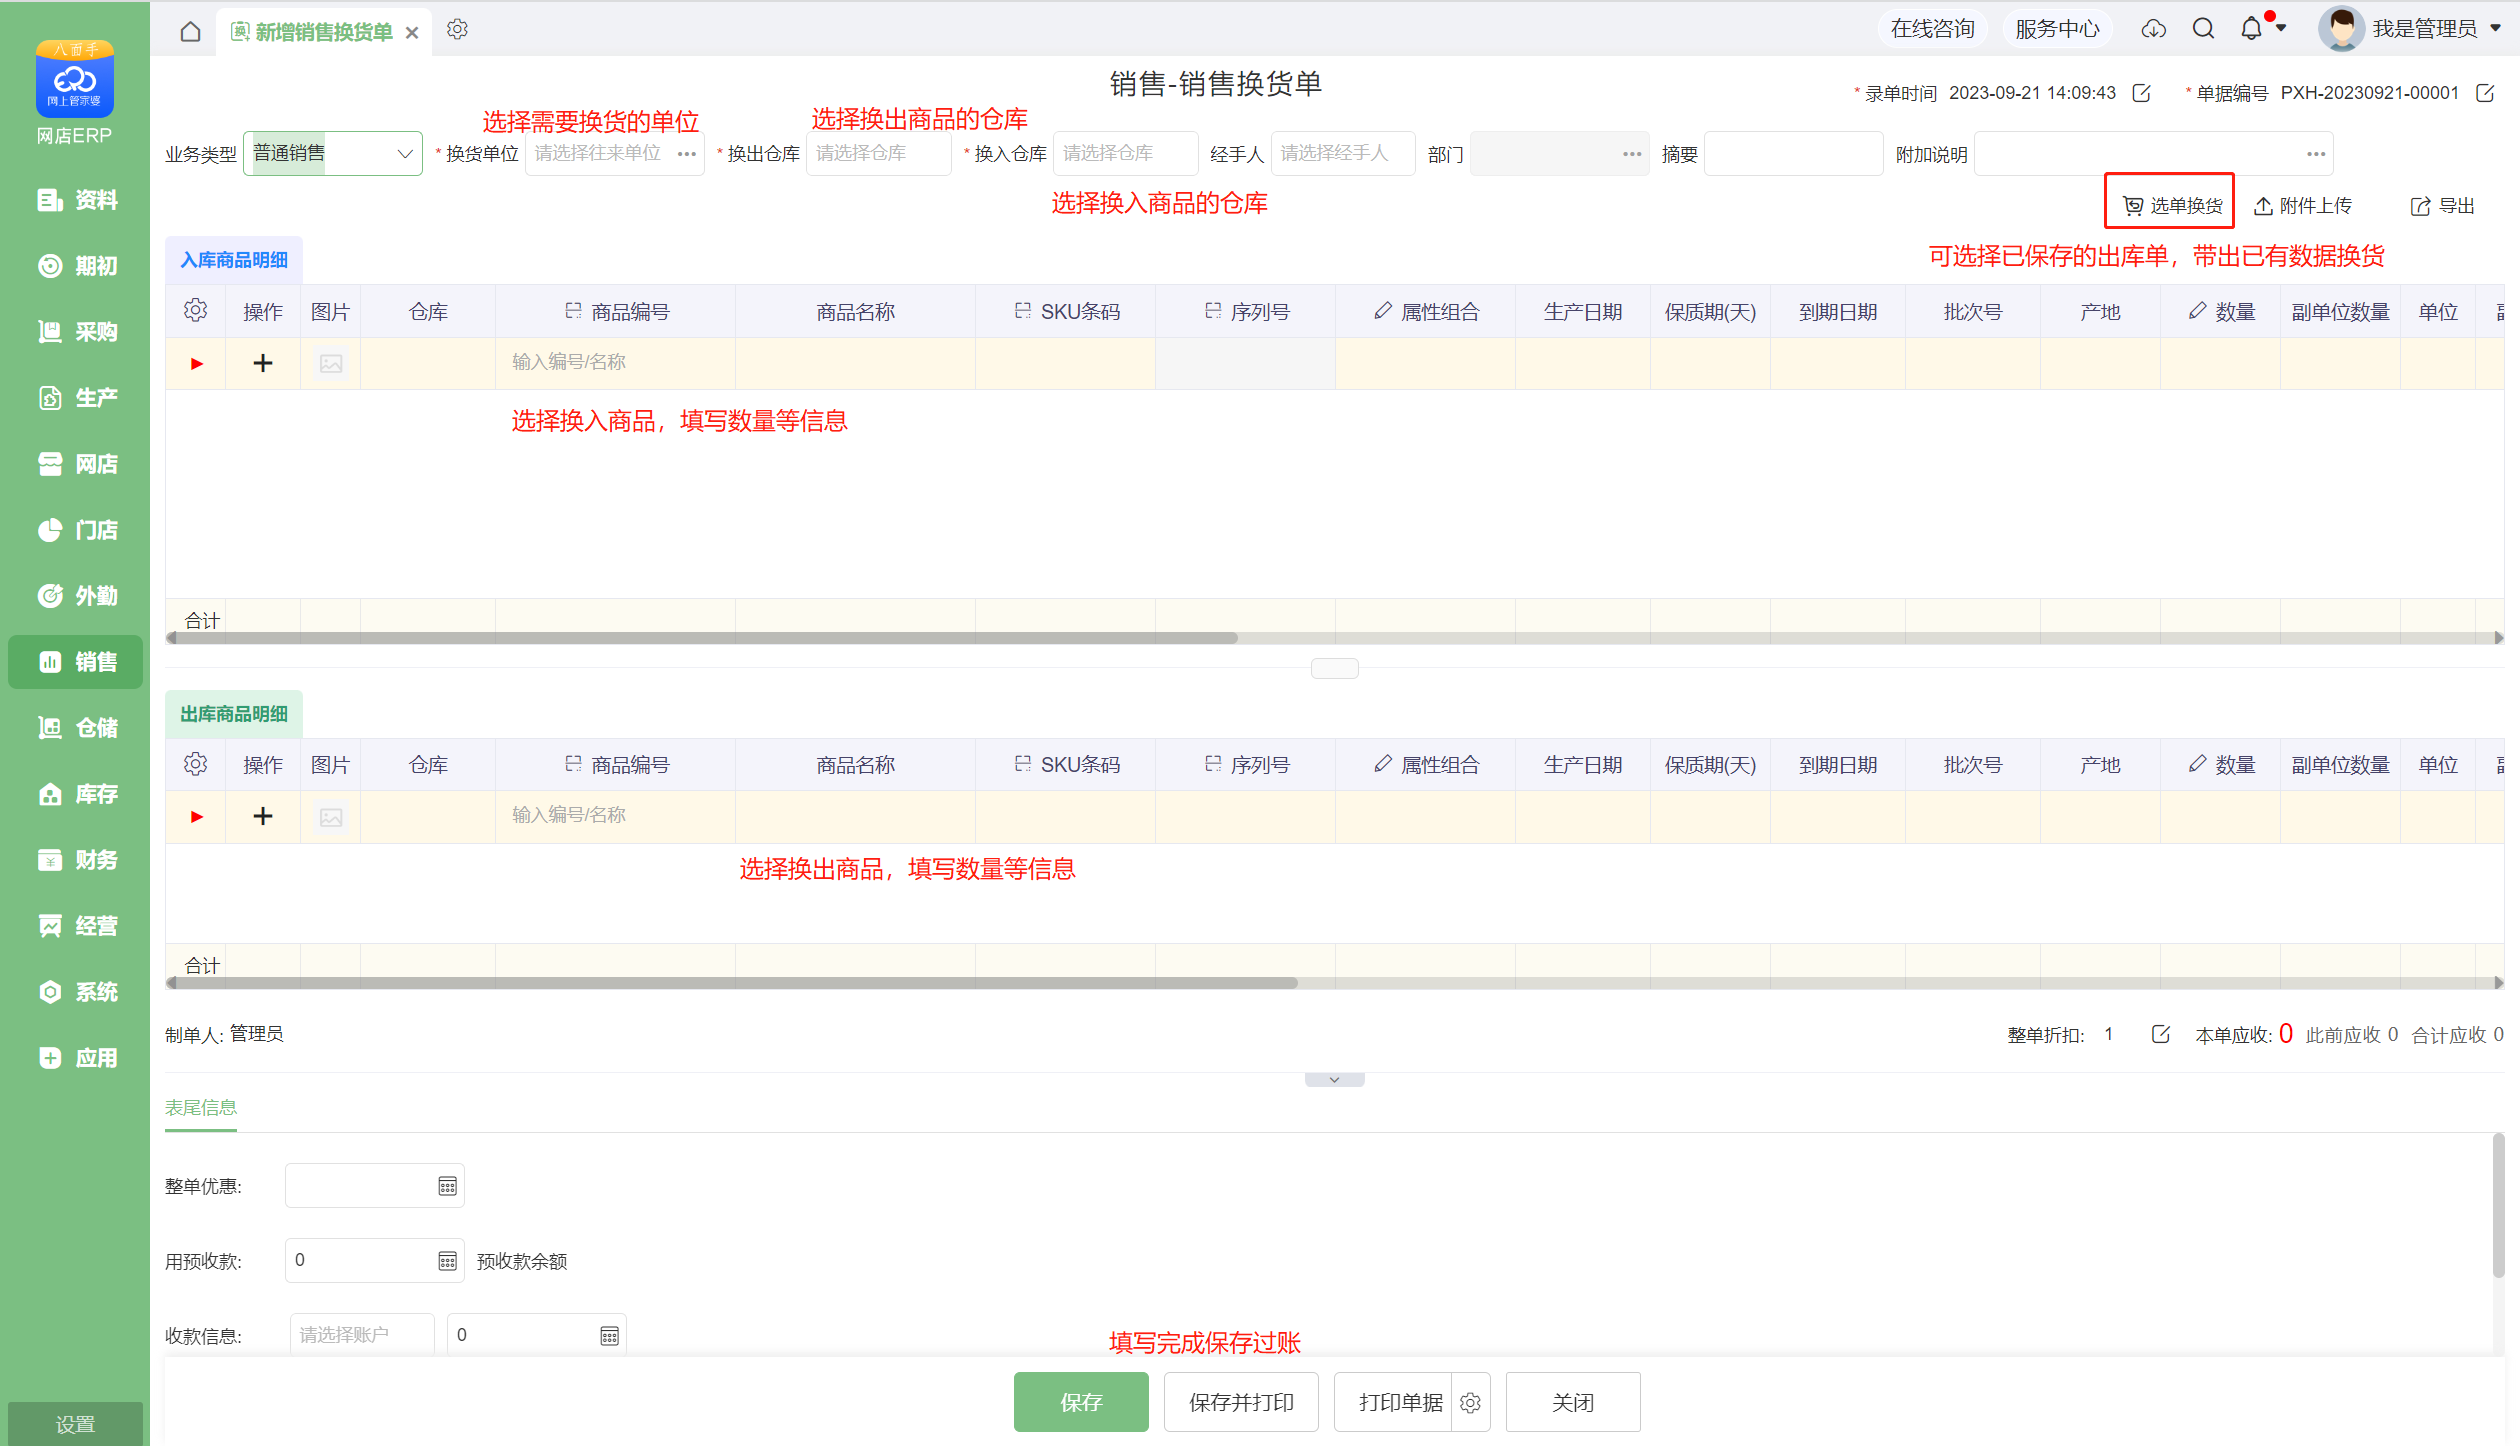Screen dimensions: 2520x1446
Task: Edit 整单折扣 value pencil icon
Action: coord(2160,1034)
